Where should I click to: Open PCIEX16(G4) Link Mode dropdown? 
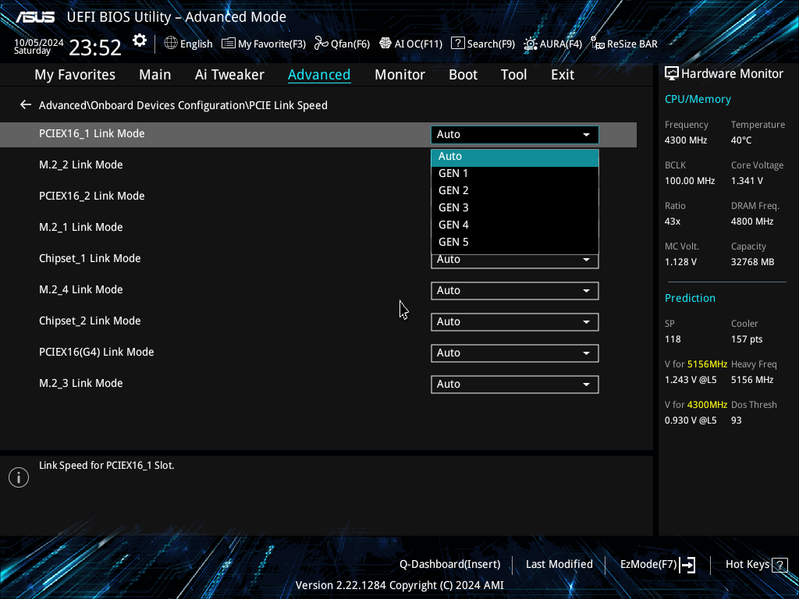(x=515, y=353)
